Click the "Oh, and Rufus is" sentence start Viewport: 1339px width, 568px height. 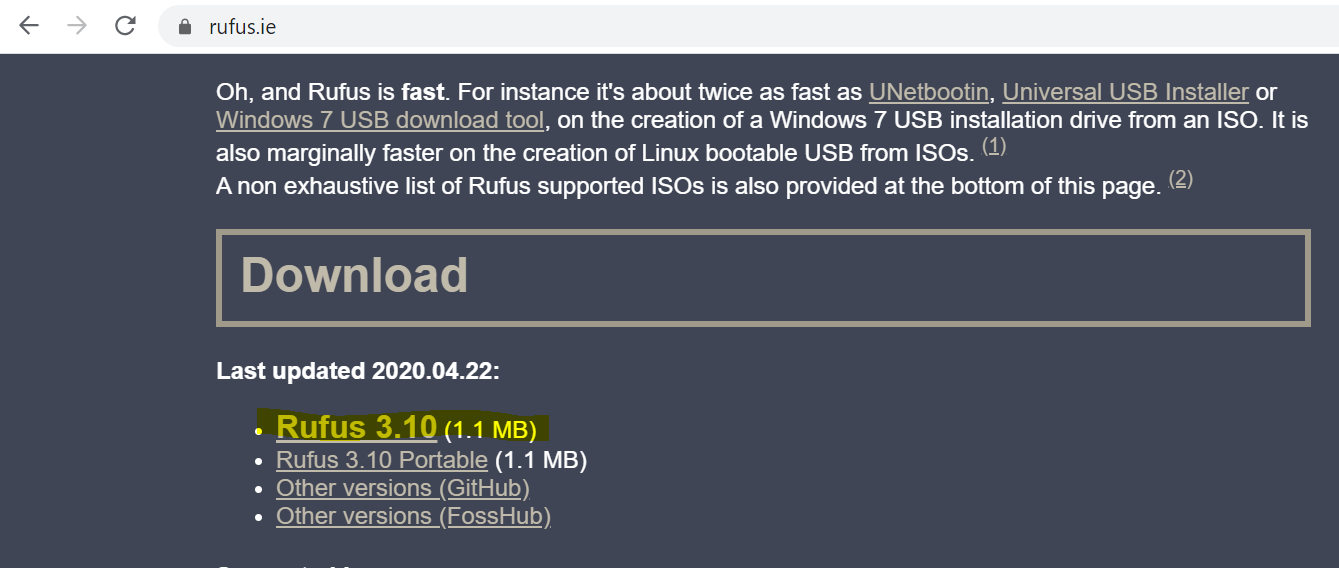[305, 93]
